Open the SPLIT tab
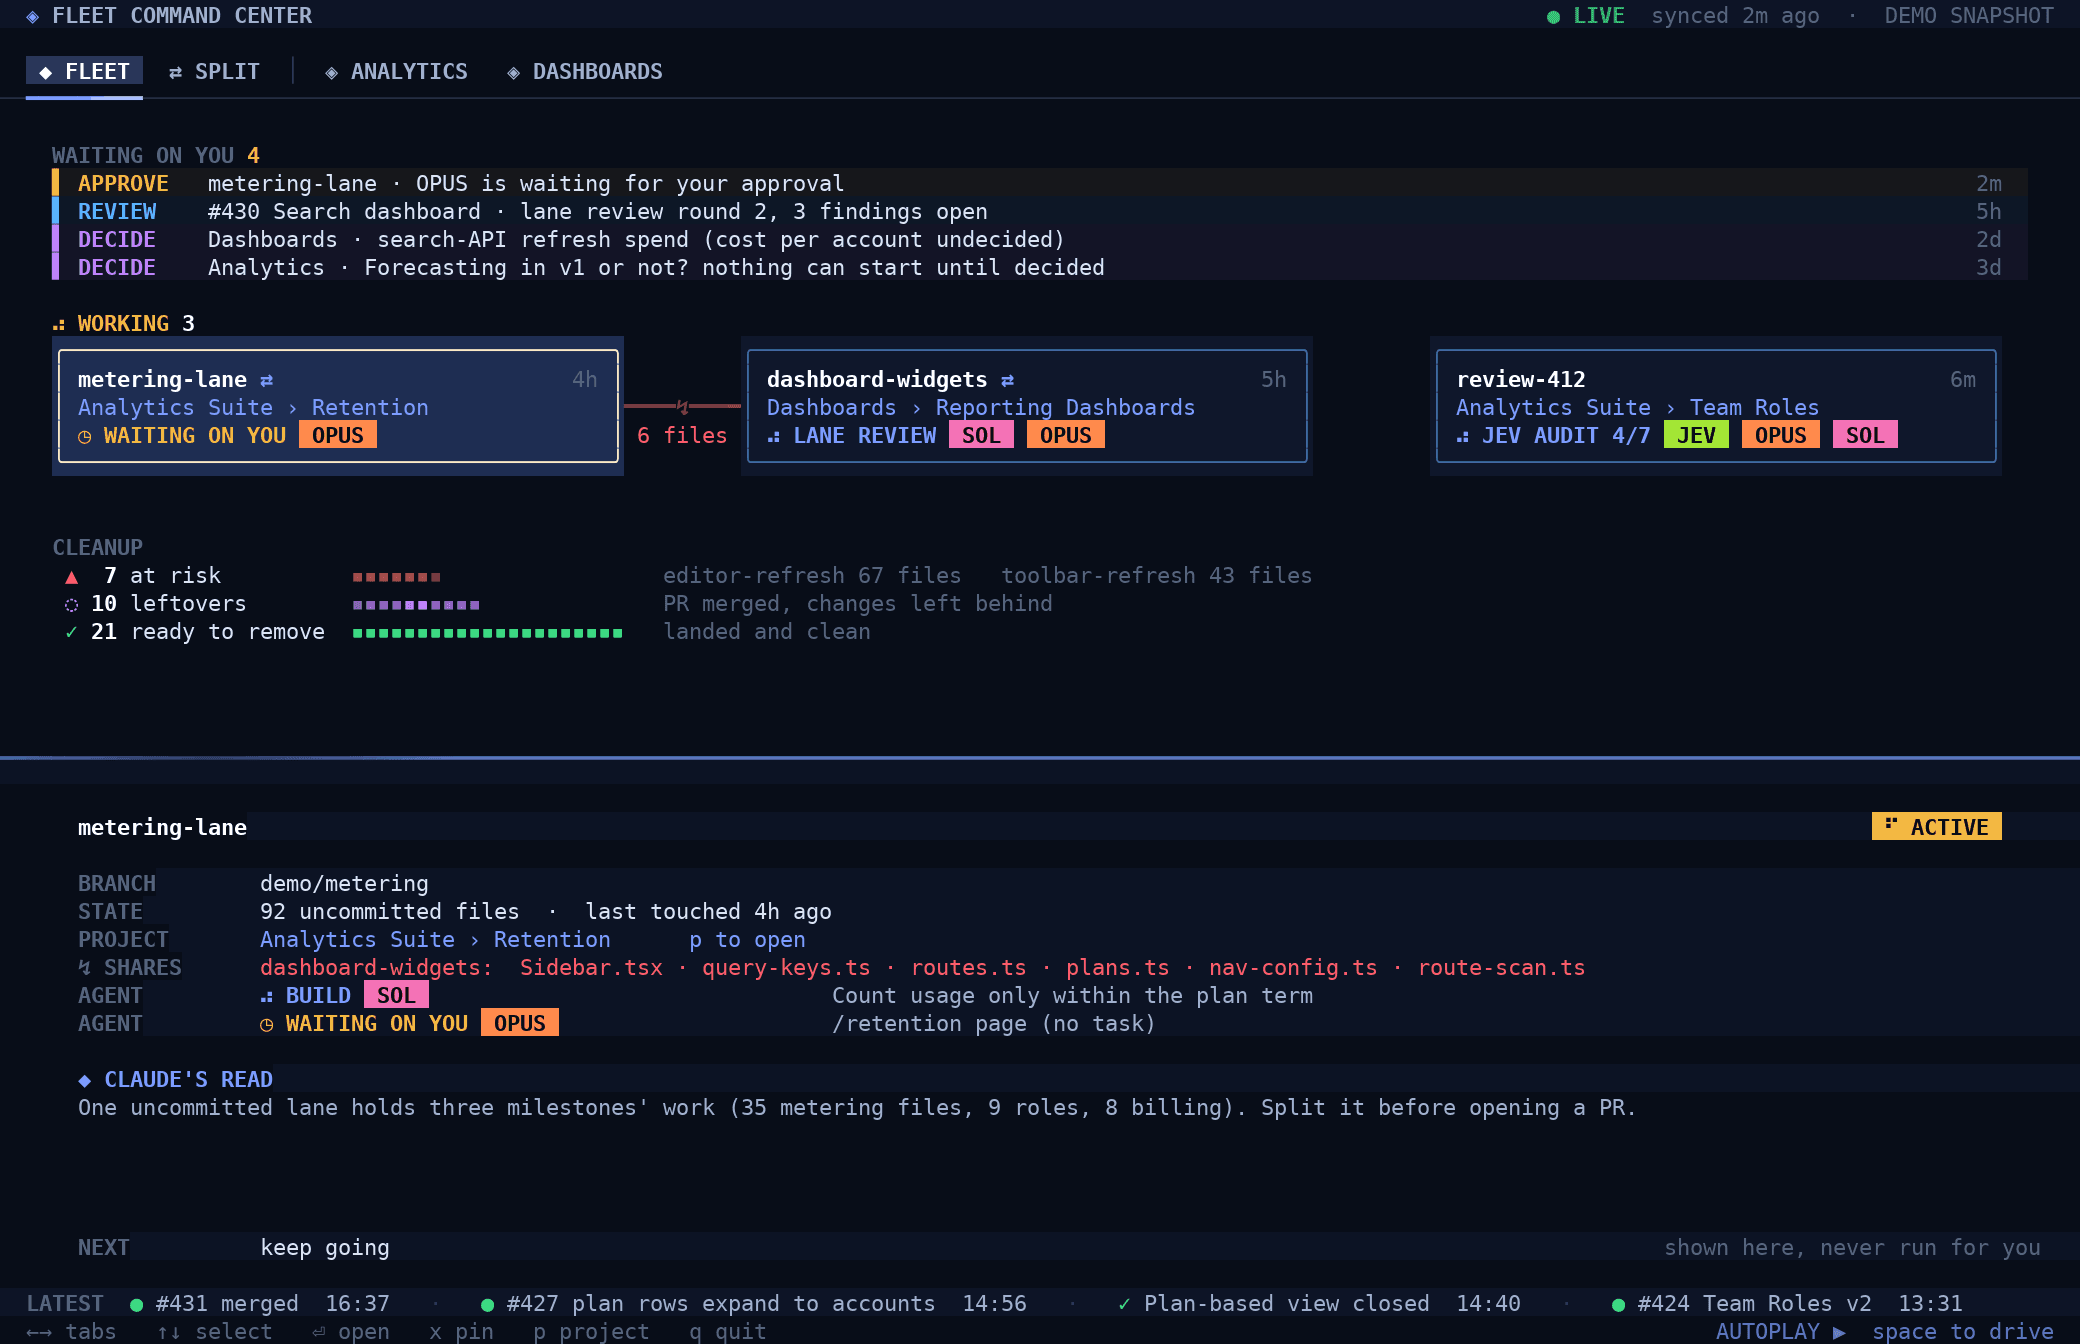2080x1344 pixels. [x=214, y=72]
